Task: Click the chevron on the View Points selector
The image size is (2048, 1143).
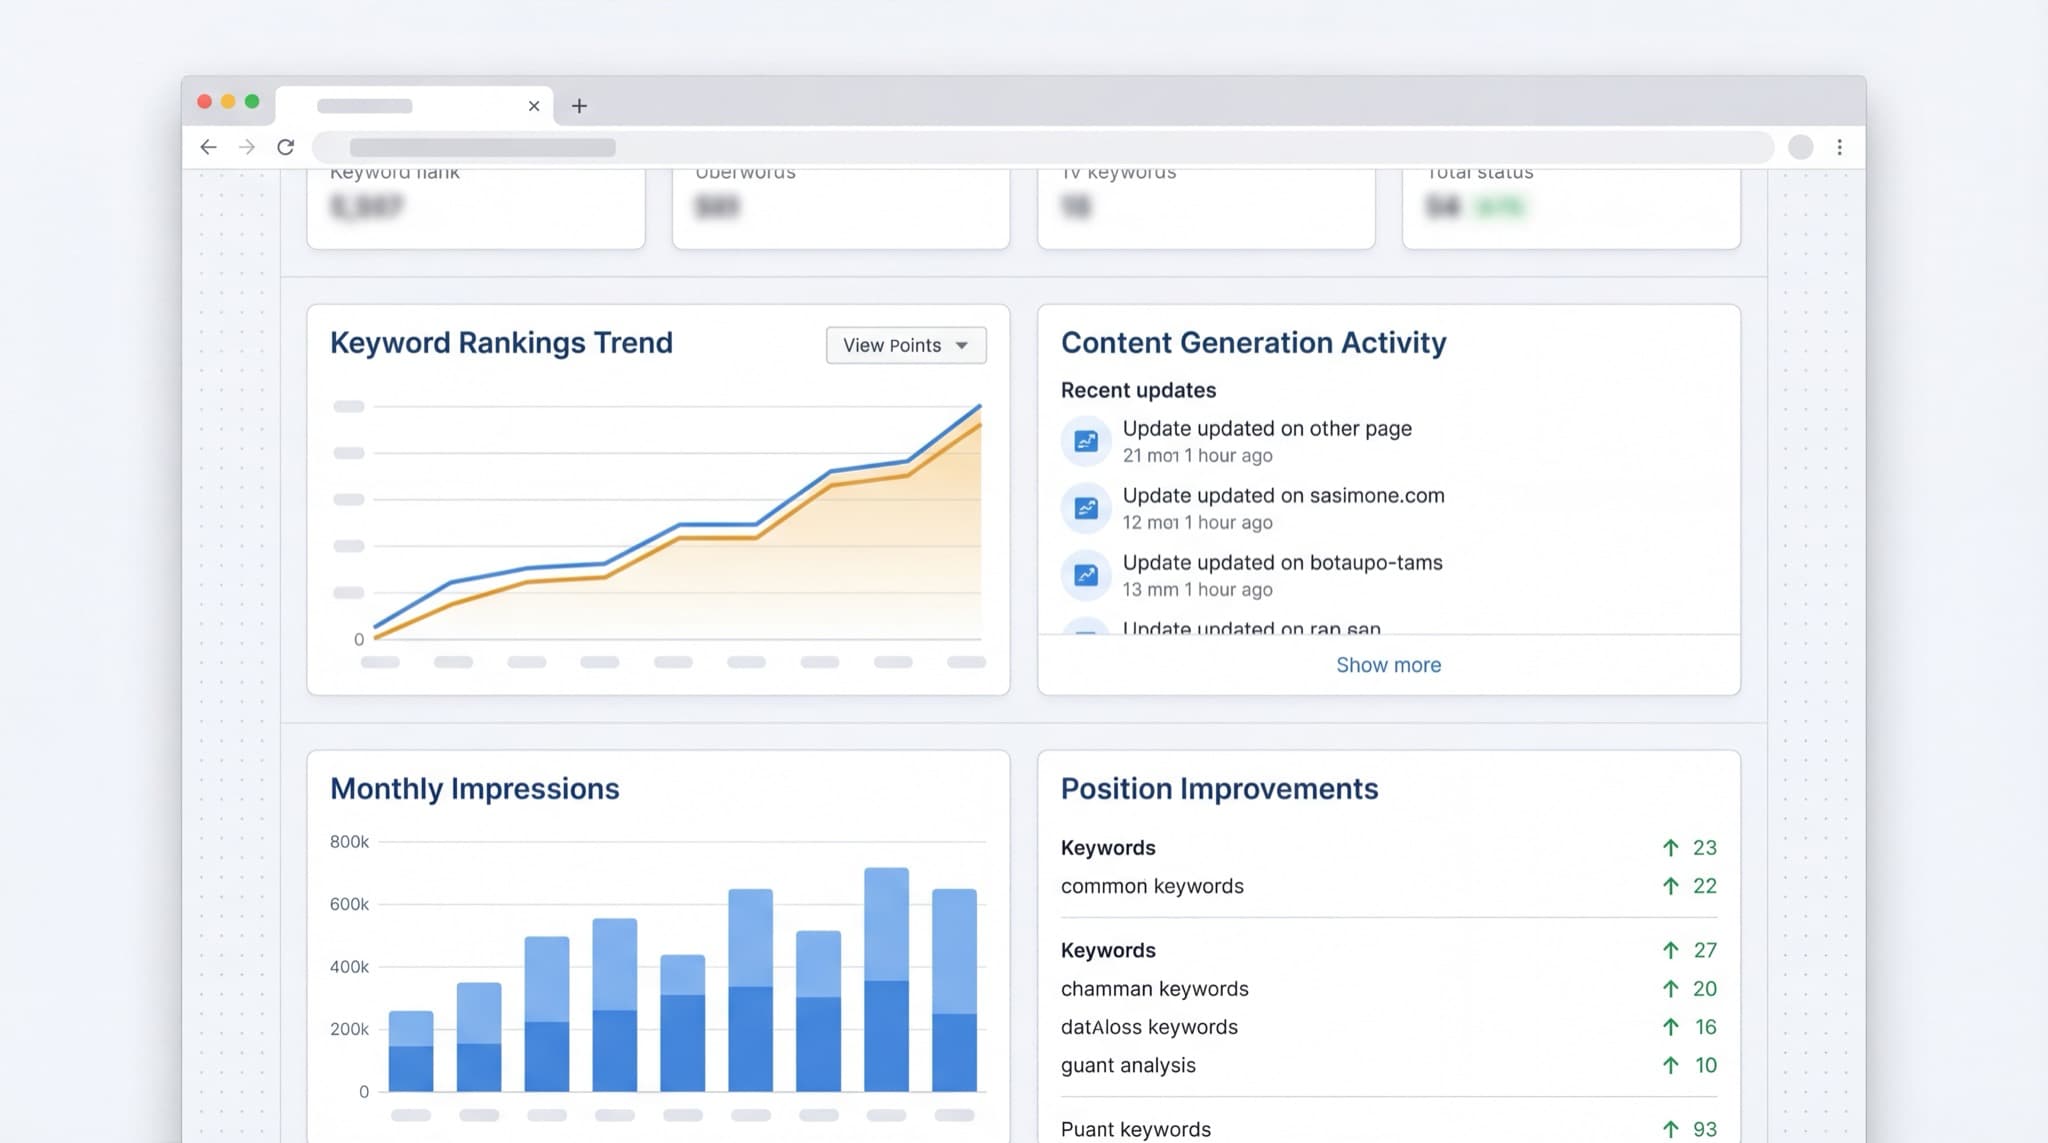Action: click(x=961, y=345)
